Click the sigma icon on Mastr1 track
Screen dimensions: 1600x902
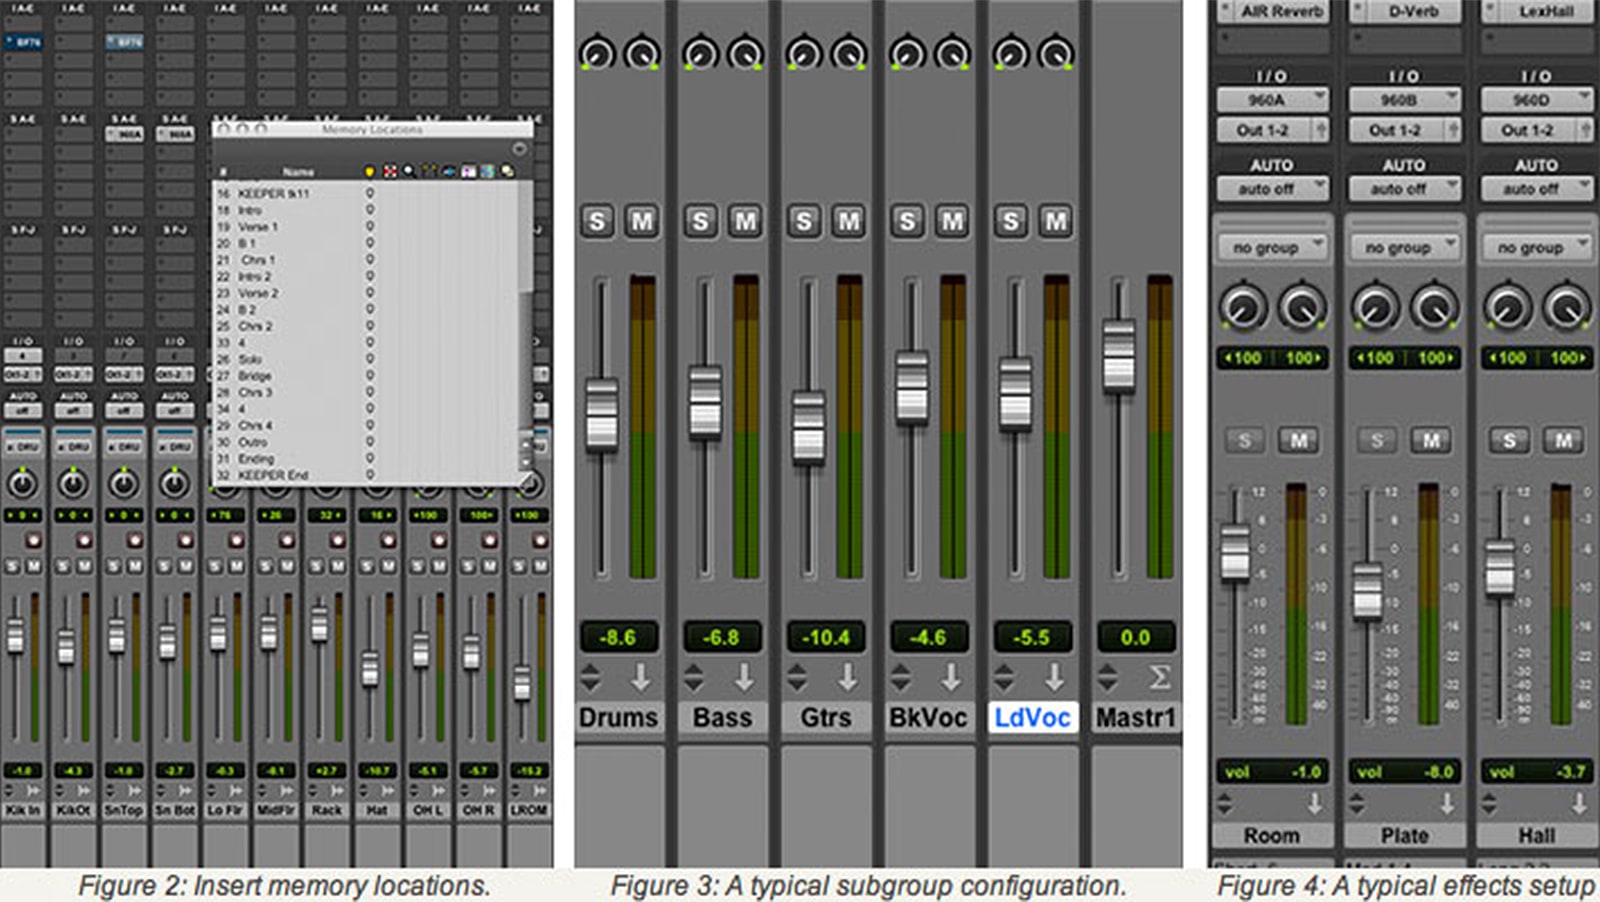click(x=1158, y=678)
